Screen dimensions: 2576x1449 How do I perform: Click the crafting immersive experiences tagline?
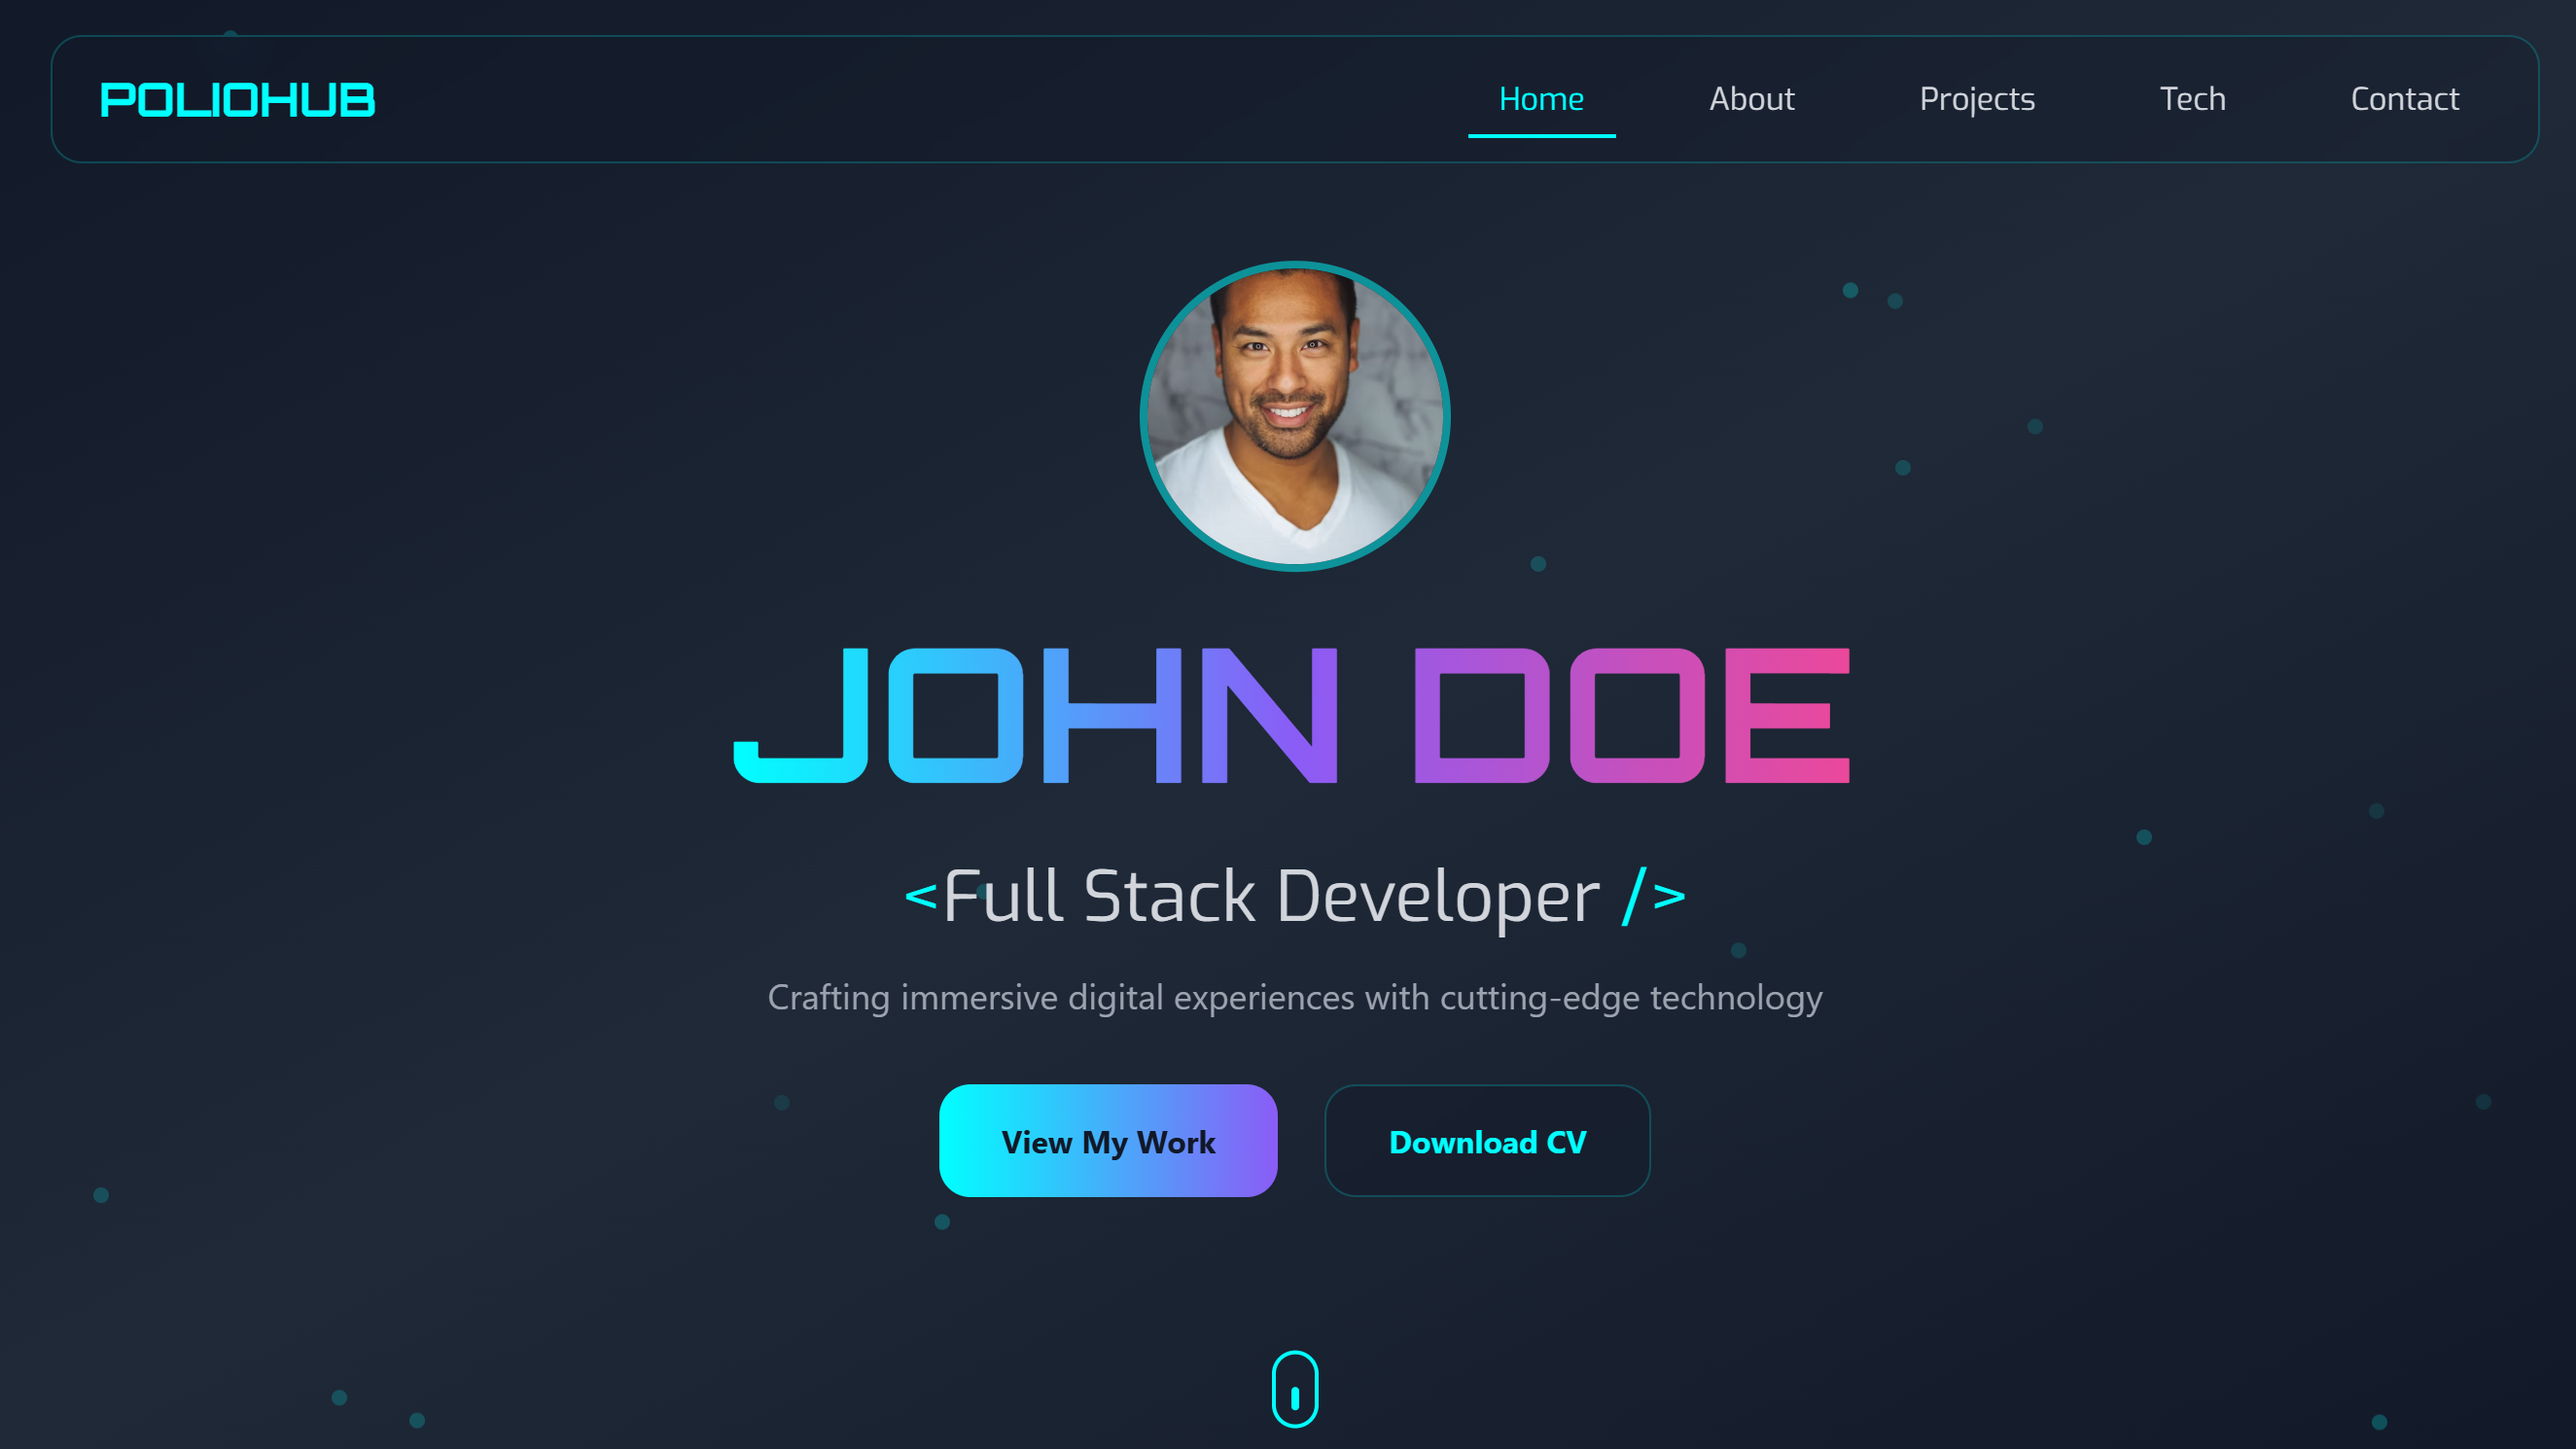pyautogui.click(x=1294, y=997)
